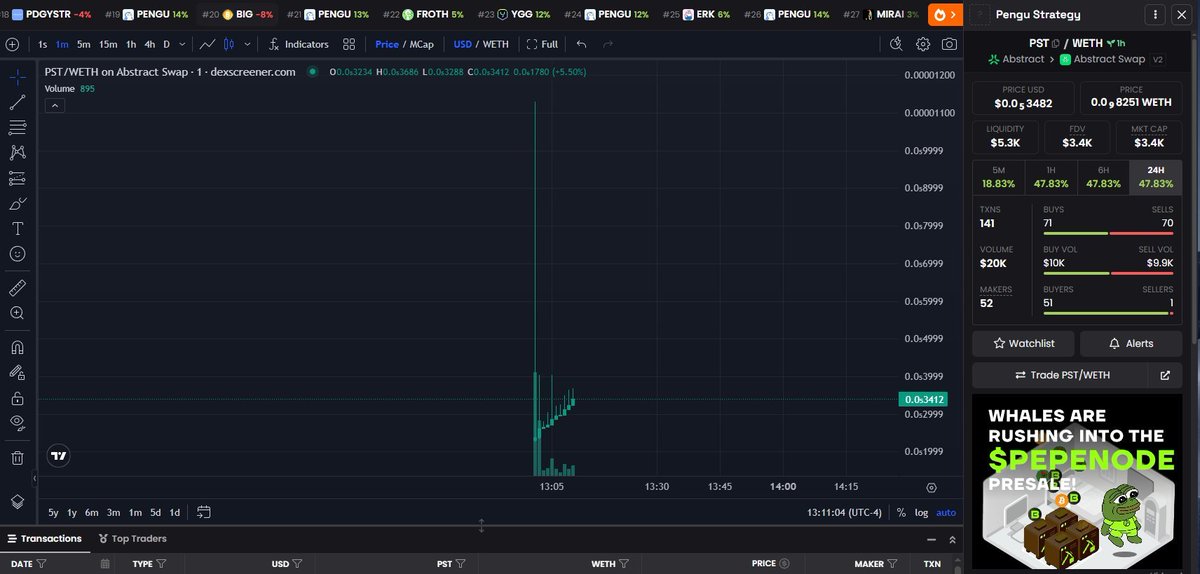The height and width of the screenshot is (574, 1200).
Task: Select the ruler measure tool
Action: click(17, 288)
